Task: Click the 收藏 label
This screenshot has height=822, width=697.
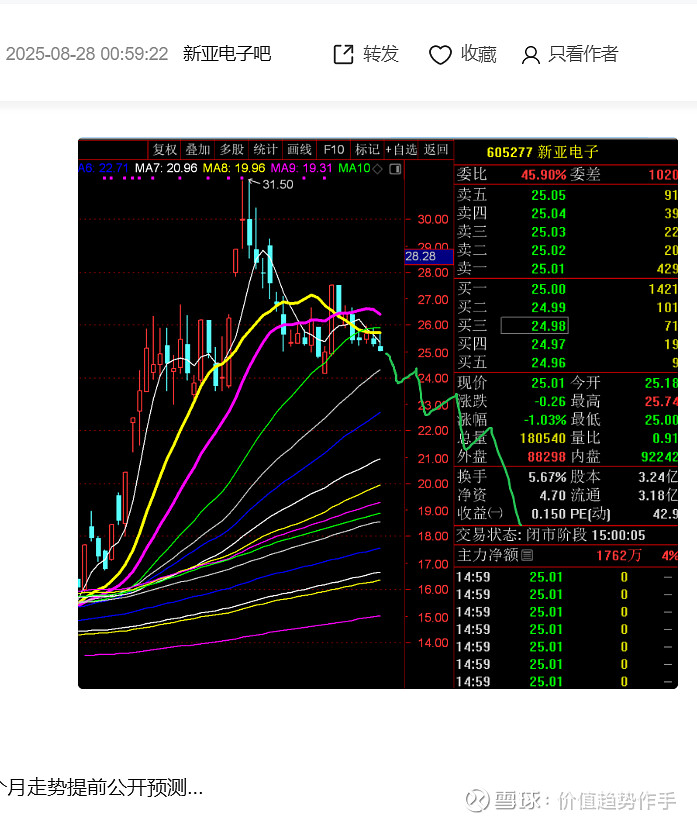Action: pyautogui.click(x=478, y=54)
